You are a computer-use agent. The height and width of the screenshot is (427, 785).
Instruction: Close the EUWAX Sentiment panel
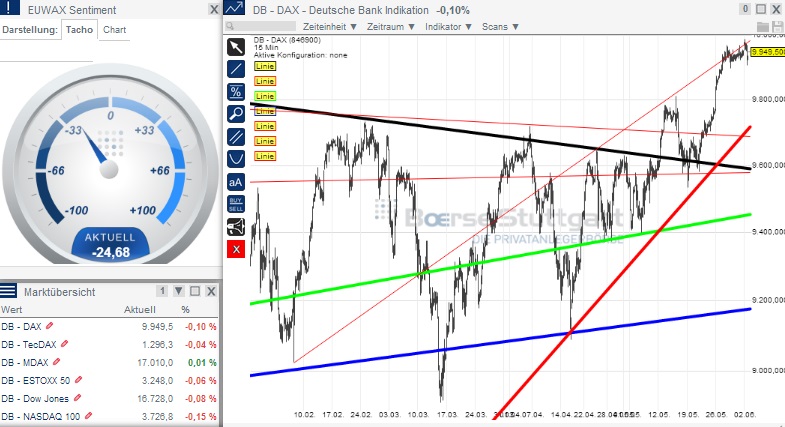(x=214, y=10)
